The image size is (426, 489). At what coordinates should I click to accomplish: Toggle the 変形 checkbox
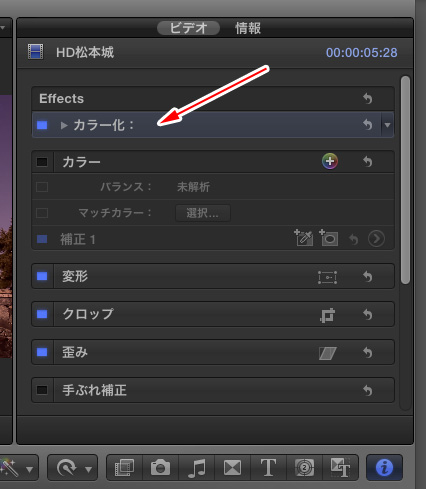tap(42, 276)
